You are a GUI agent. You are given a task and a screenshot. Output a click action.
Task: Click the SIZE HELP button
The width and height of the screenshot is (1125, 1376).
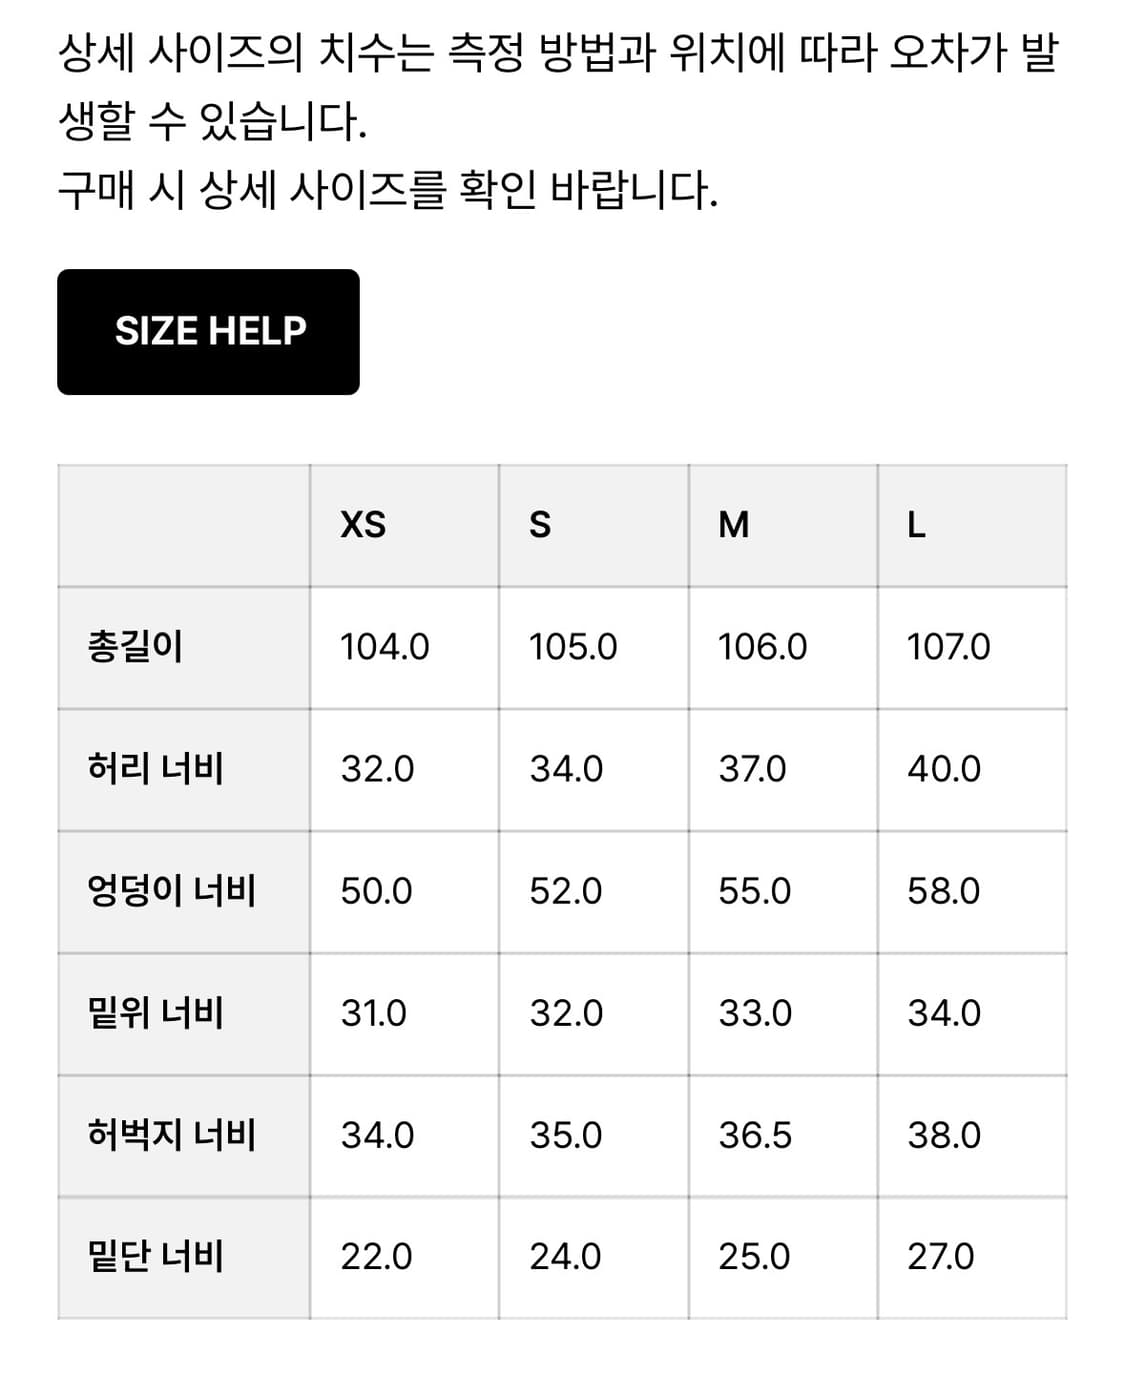208,330
